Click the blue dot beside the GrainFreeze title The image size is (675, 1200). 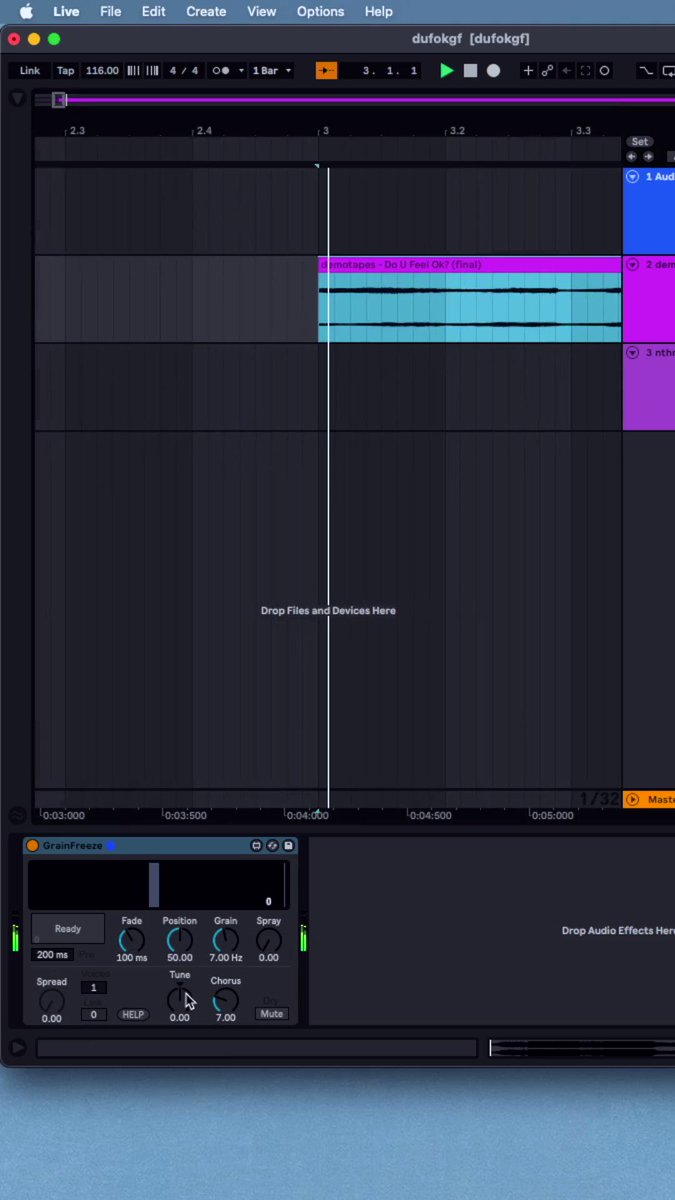[x=111, y=846]
